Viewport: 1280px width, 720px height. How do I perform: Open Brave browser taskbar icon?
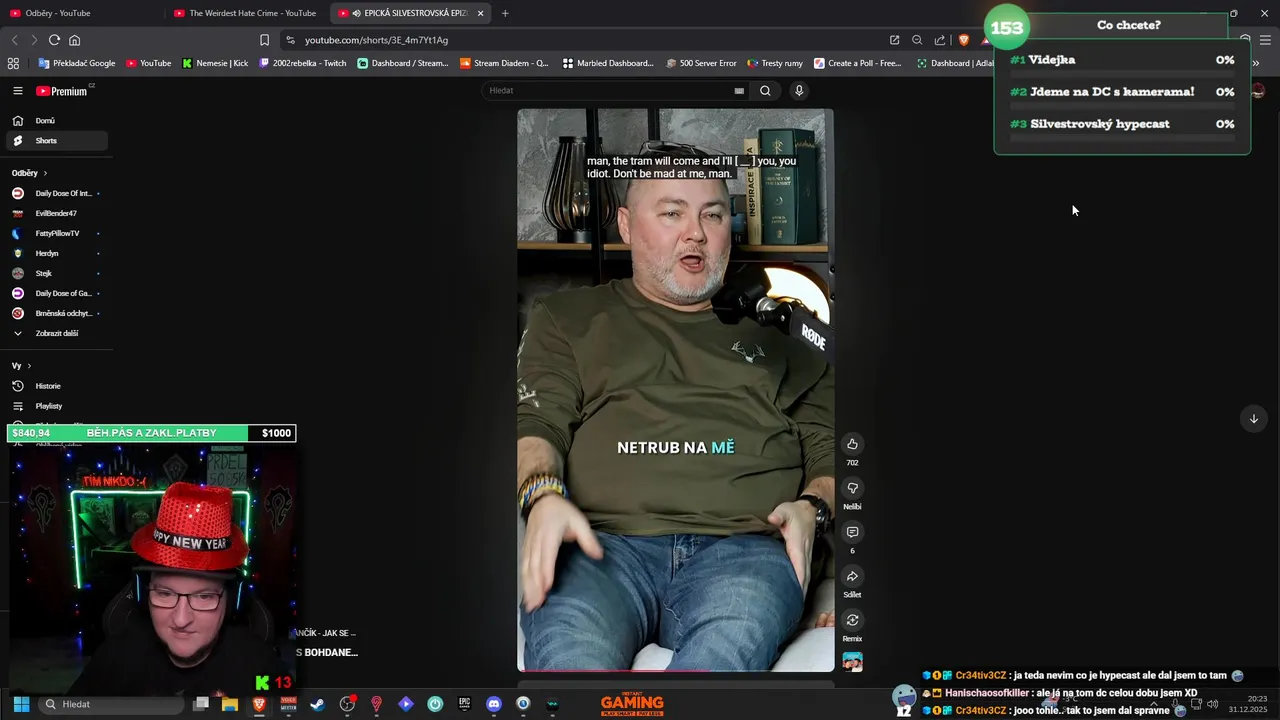(x=259, y=704)
